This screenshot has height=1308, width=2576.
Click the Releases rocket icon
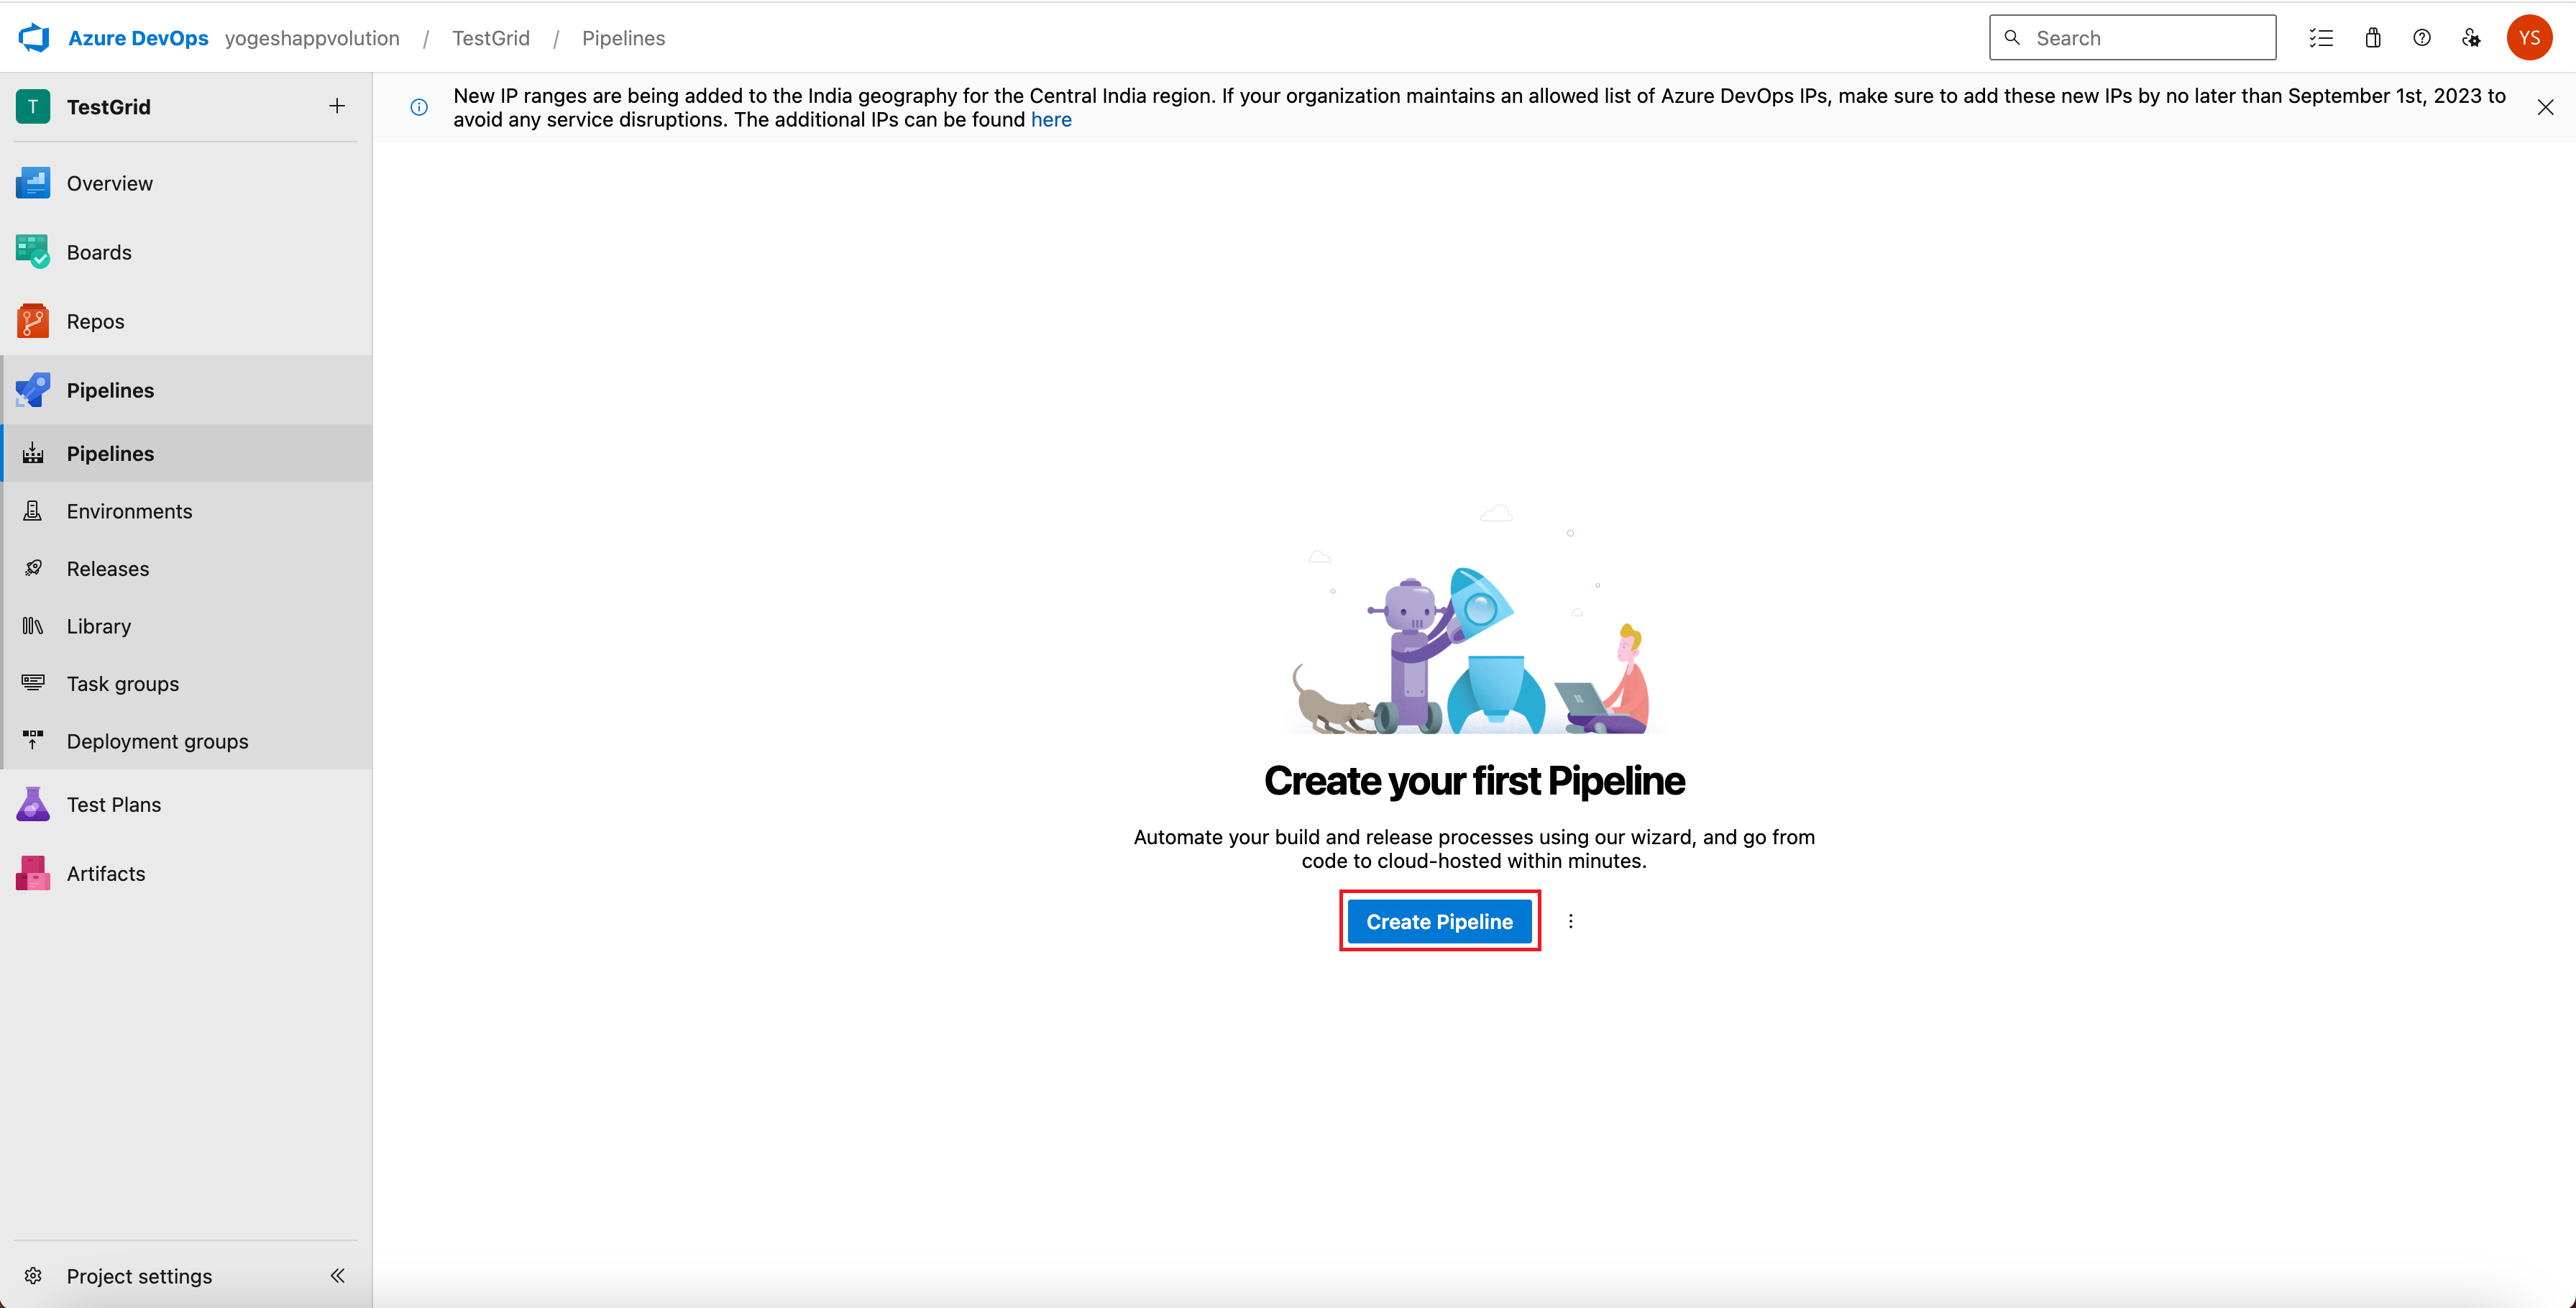(x=33, y=568)
